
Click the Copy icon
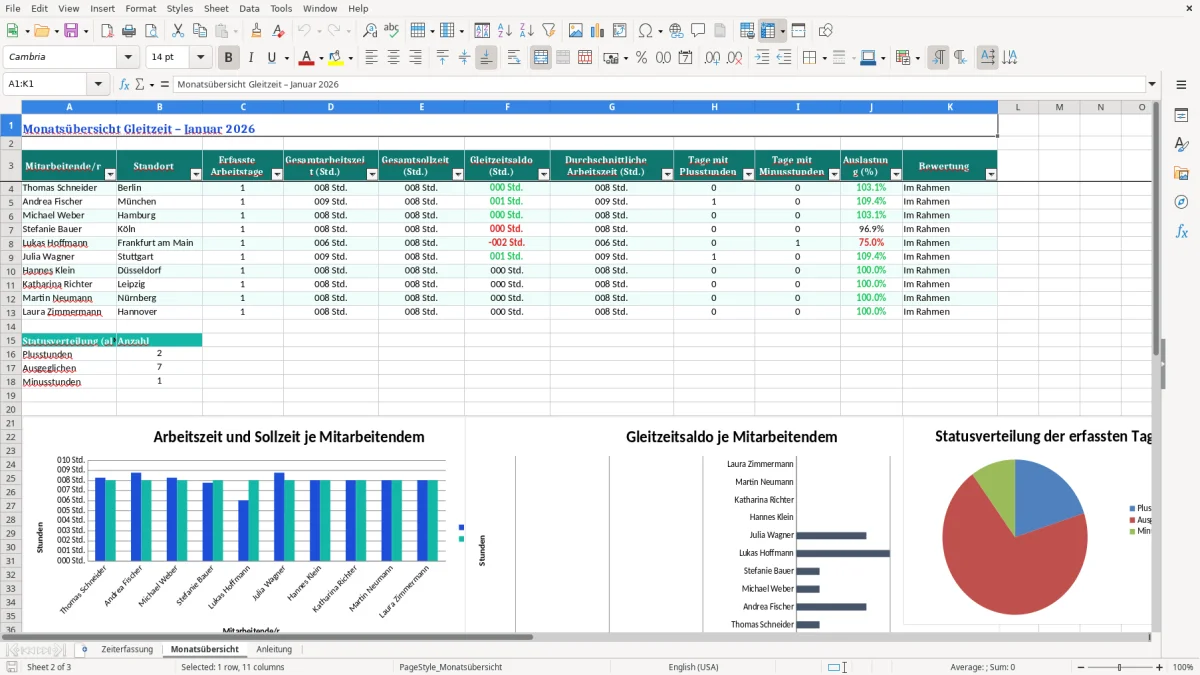tap(199, 31)
